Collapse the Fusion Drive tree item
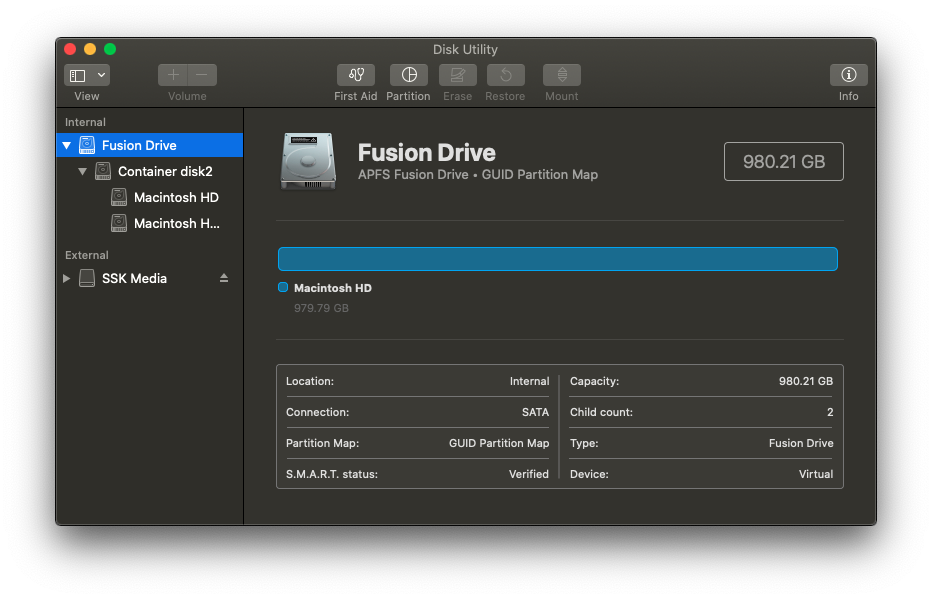This screenshot has width=932, height=599. tap(67, 146)
